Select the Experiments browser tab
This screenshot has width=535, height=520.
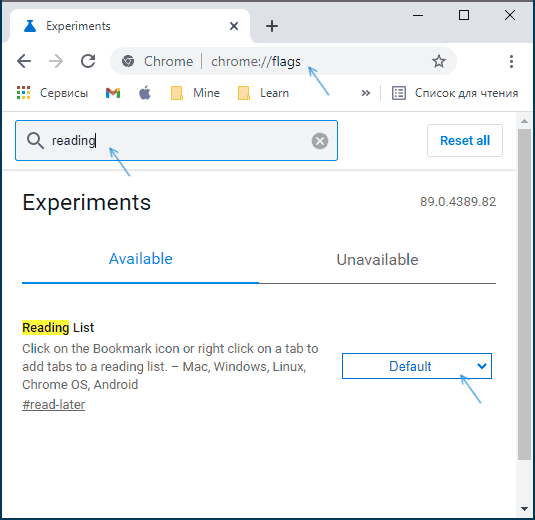[130, 26]
